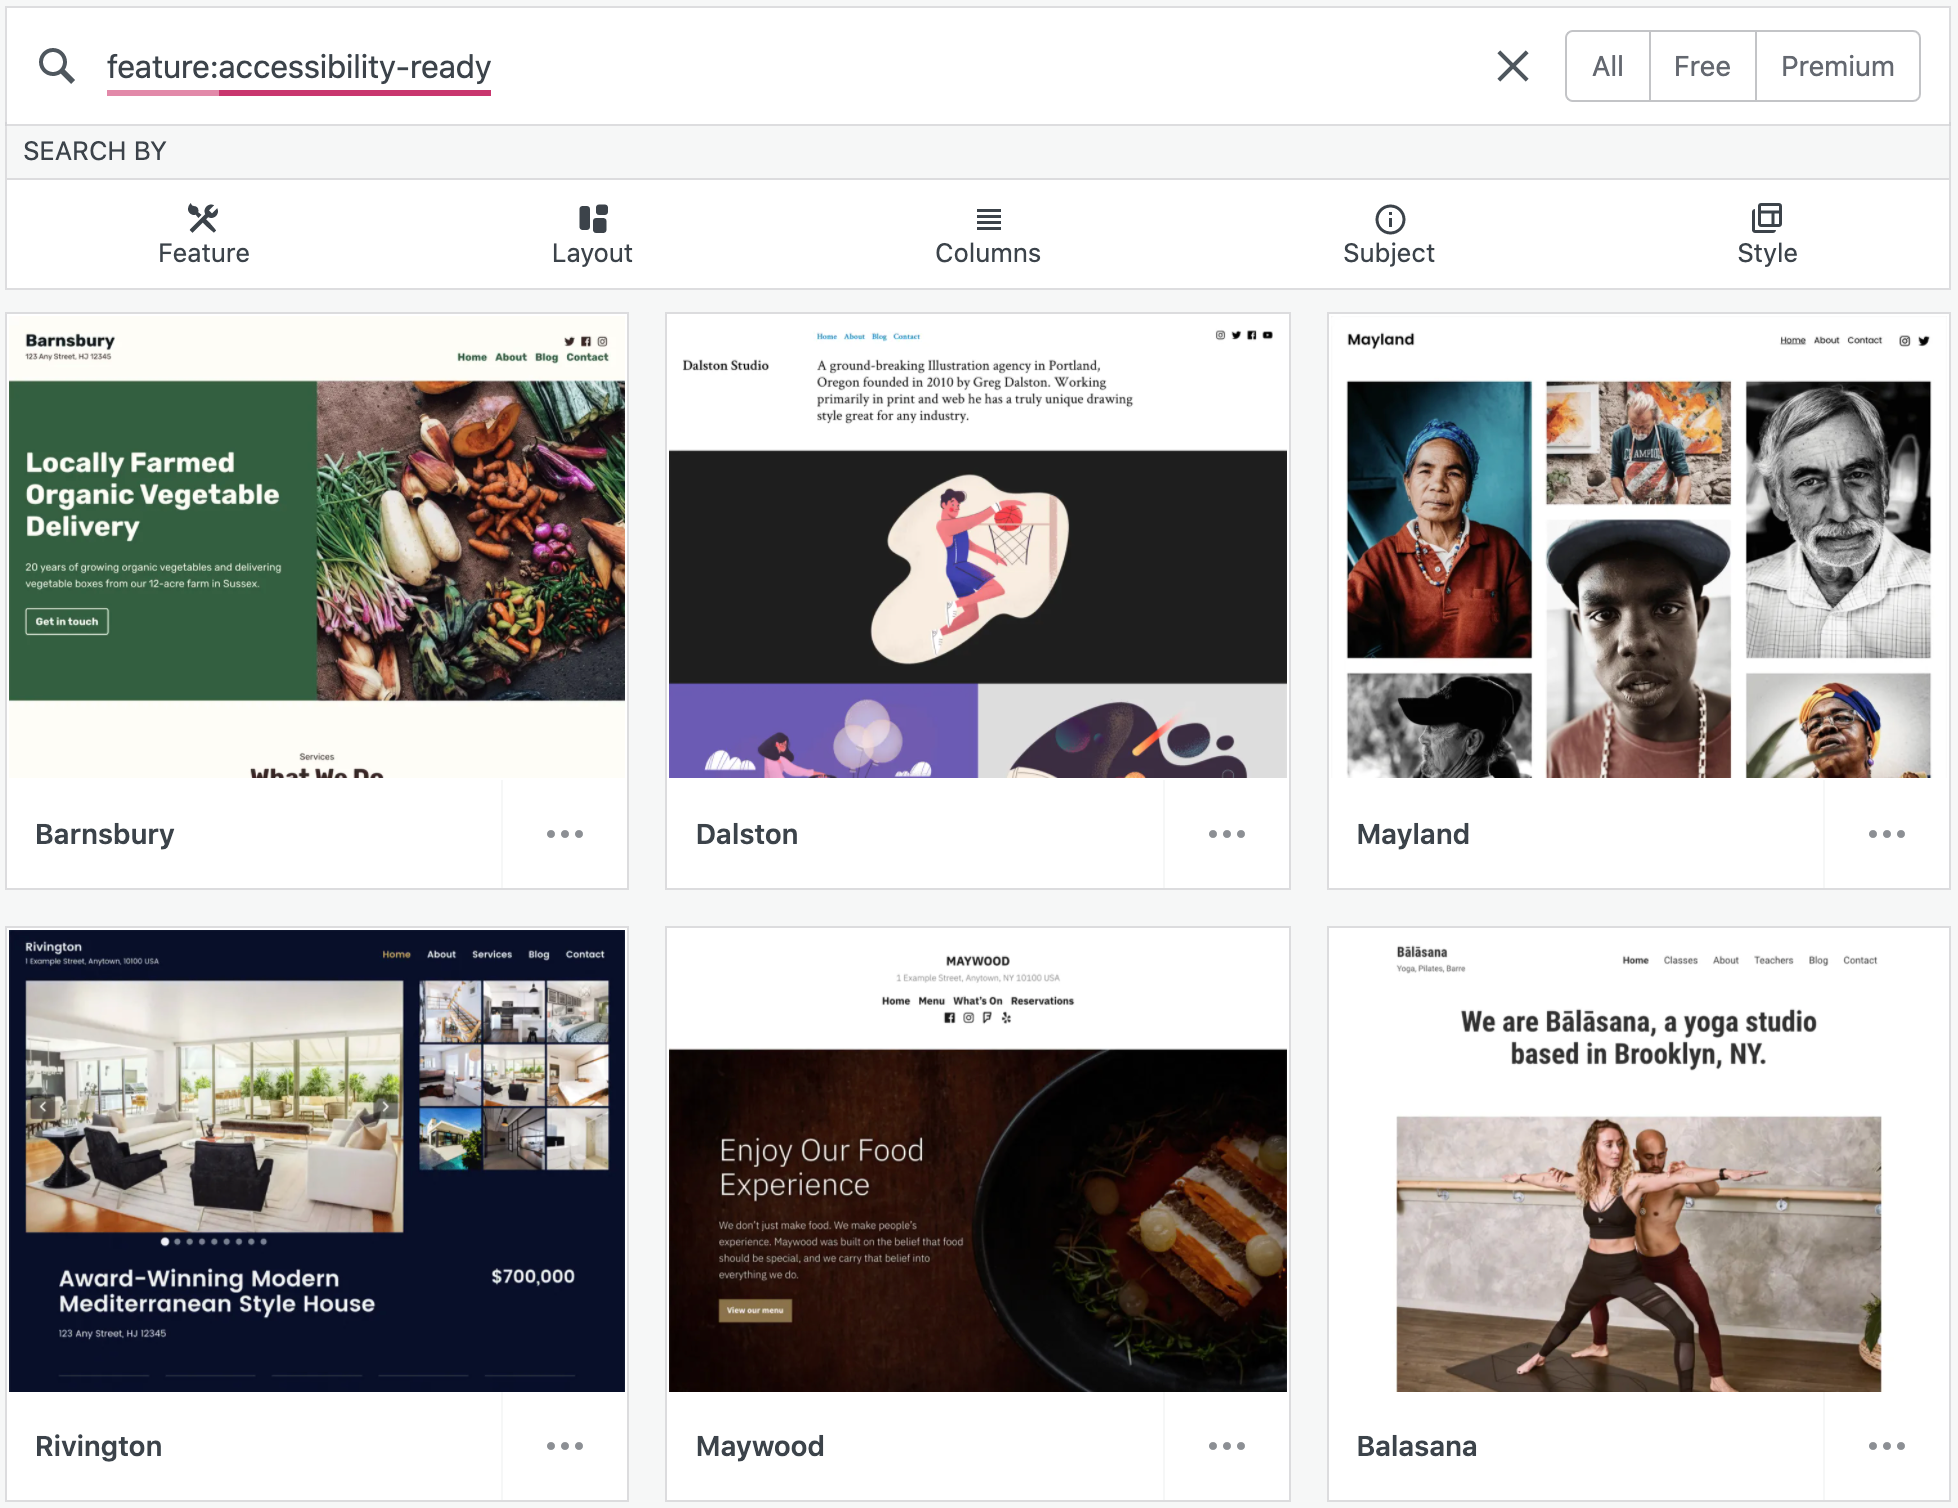Clear the search with the X icon
The image size is (1958, 1508).
click(x=1512, y=66)
